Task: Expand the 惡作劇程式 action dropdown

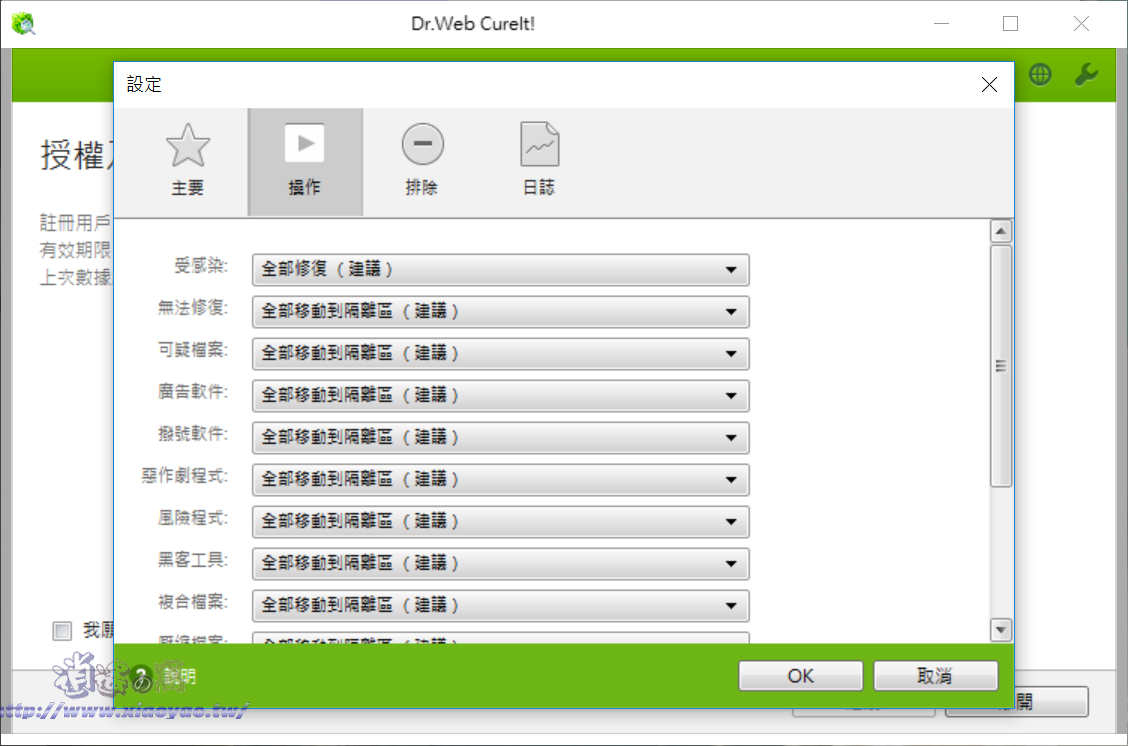Action: coord(500,479)
